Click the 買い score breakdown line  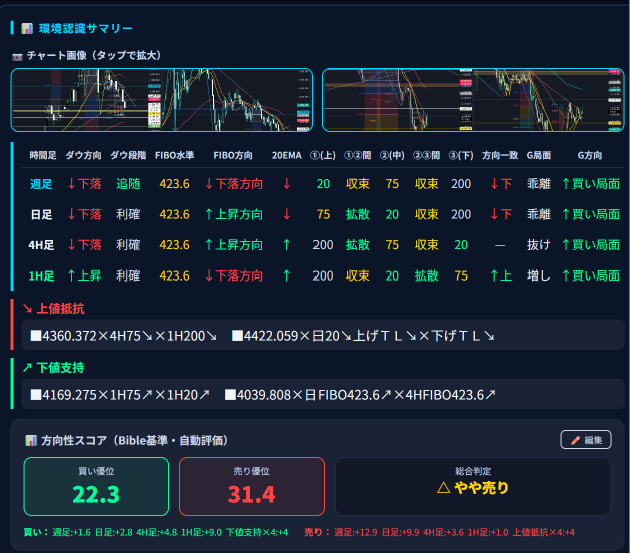(156, 533)
